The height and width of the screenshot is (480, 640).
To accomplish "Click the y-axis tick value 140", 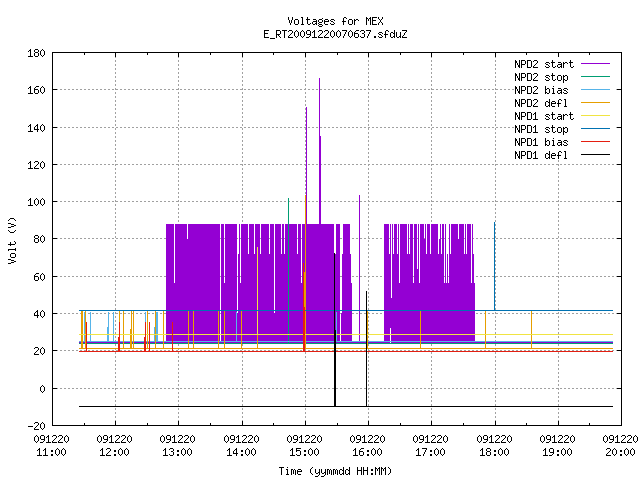I will pos(36,128).
